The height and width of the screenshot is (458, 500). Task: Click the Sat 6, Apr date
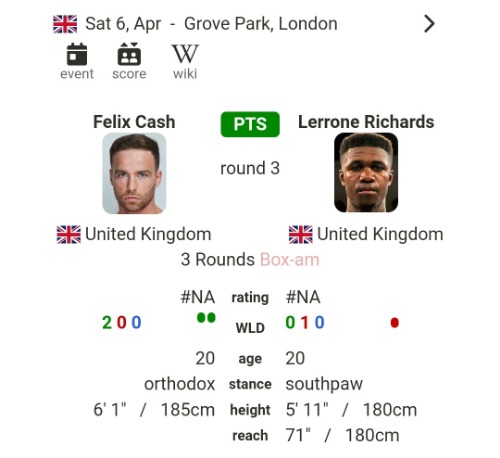click(123, 24)
